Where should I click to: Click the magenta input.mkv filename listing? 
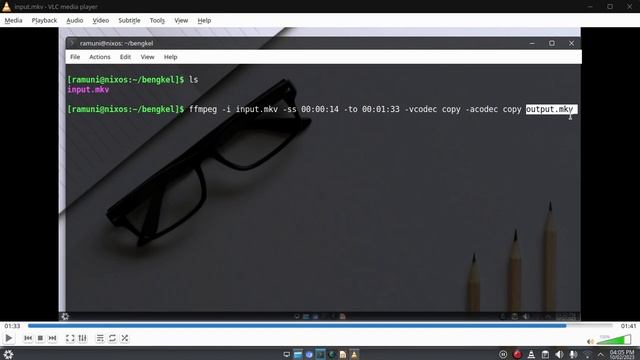click(88, 90)
